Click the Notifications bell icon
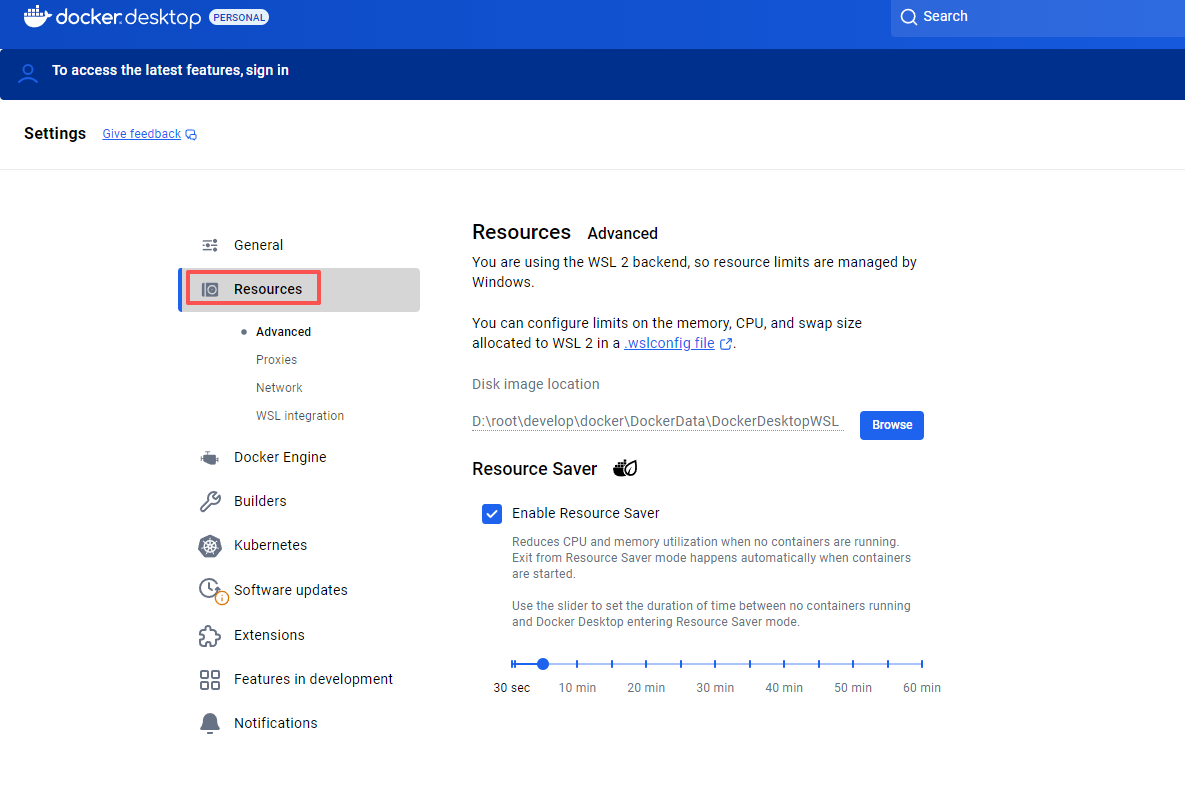 click(210, 724)
